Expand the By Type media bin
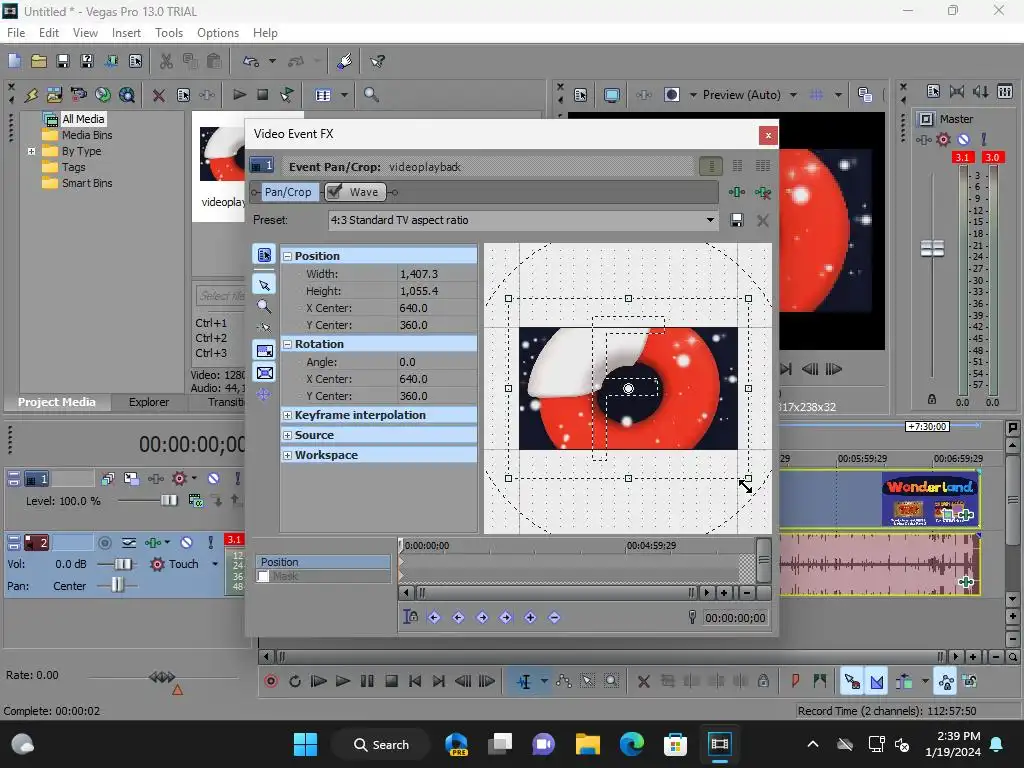1024x768 pixels. pos(31,152)
